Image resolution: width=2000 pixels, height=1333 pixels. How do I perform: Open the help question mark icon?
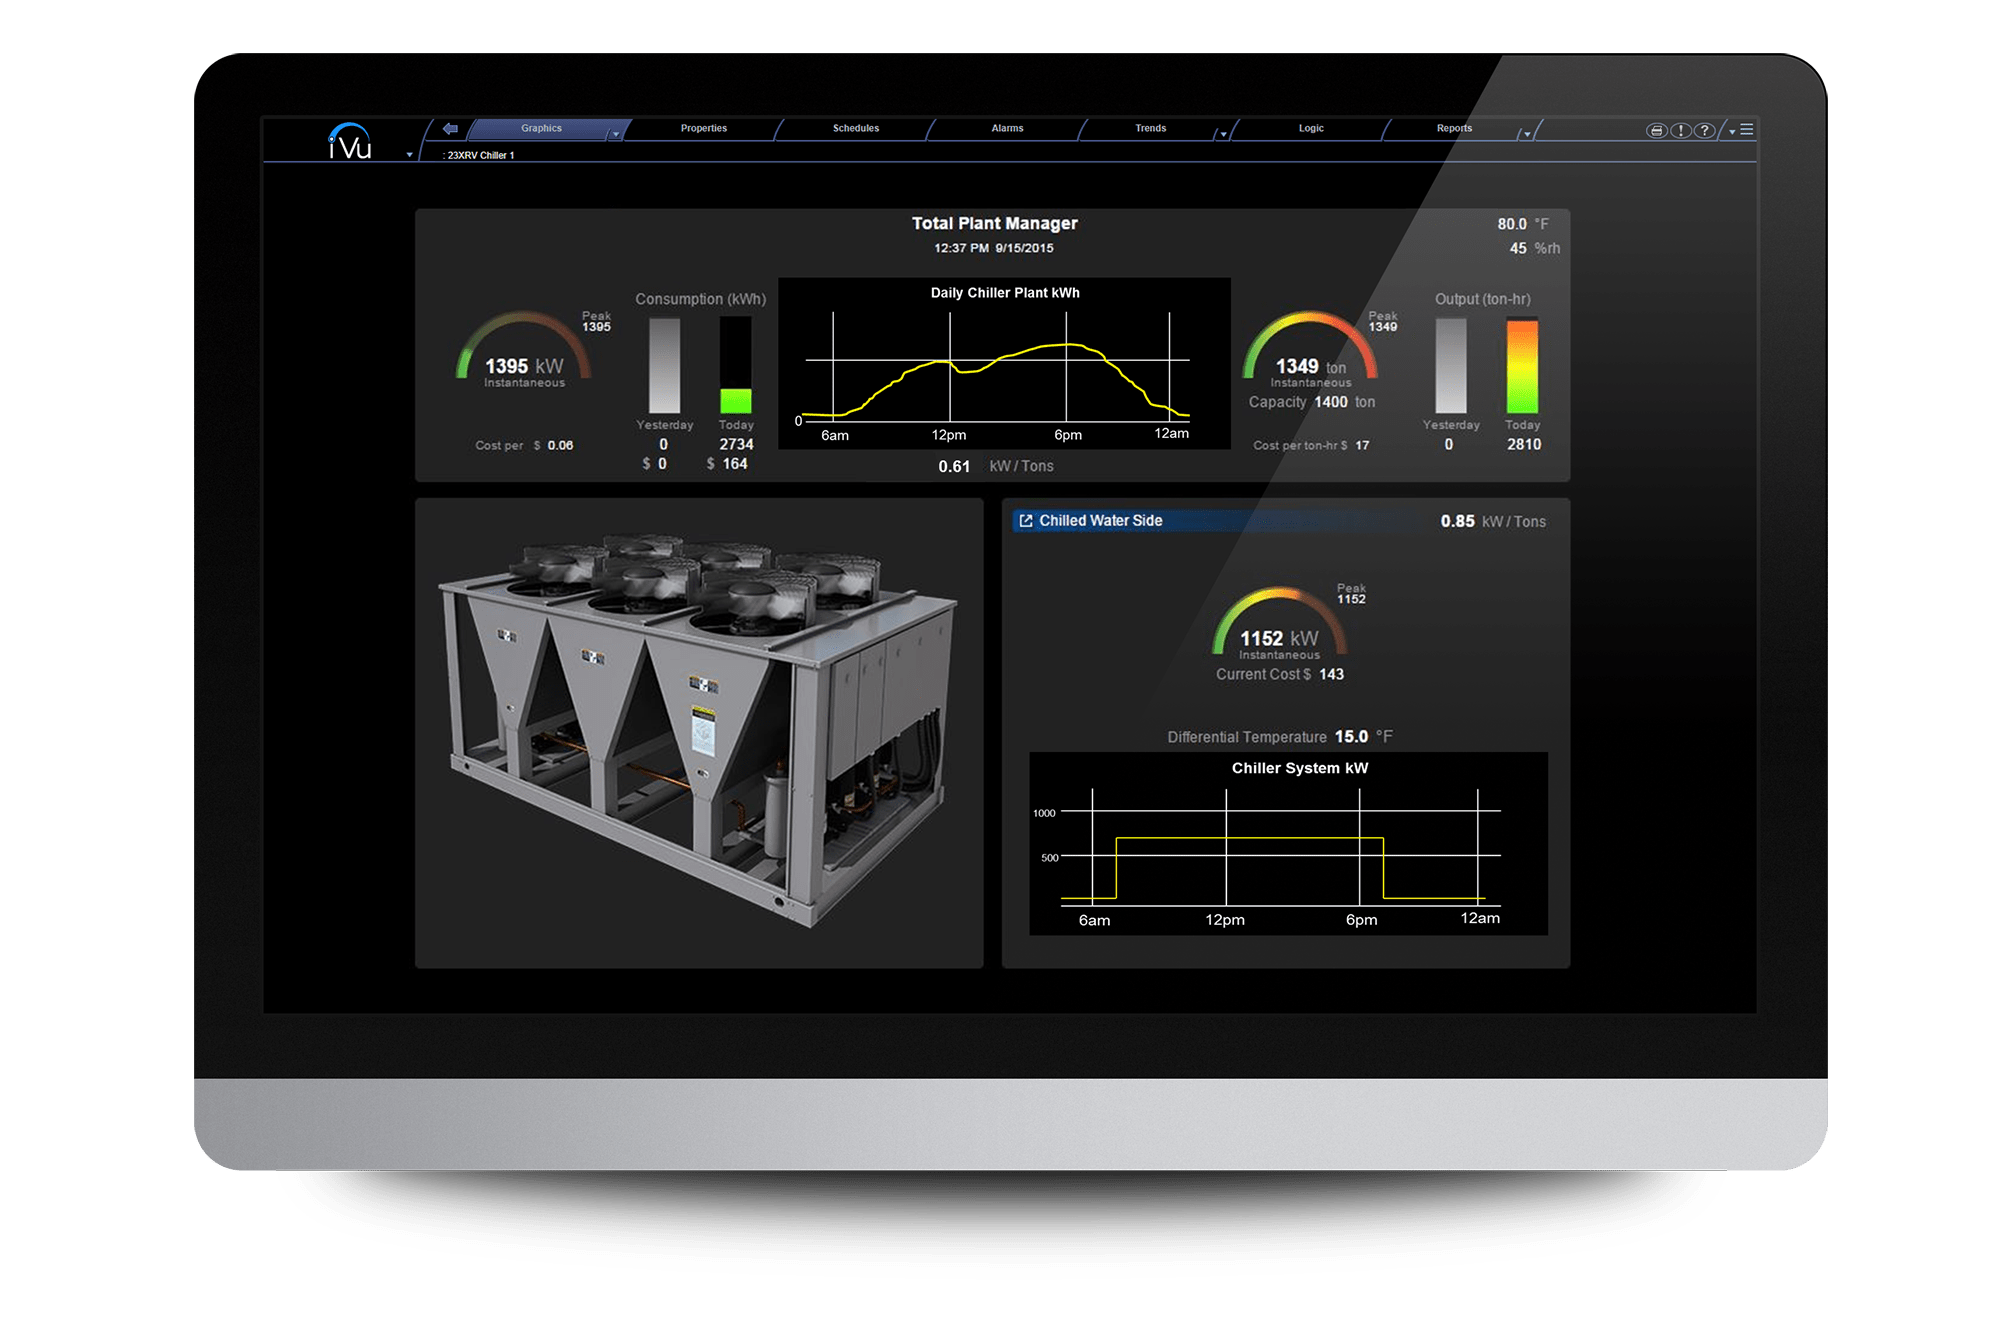[x=1705, y=130]
